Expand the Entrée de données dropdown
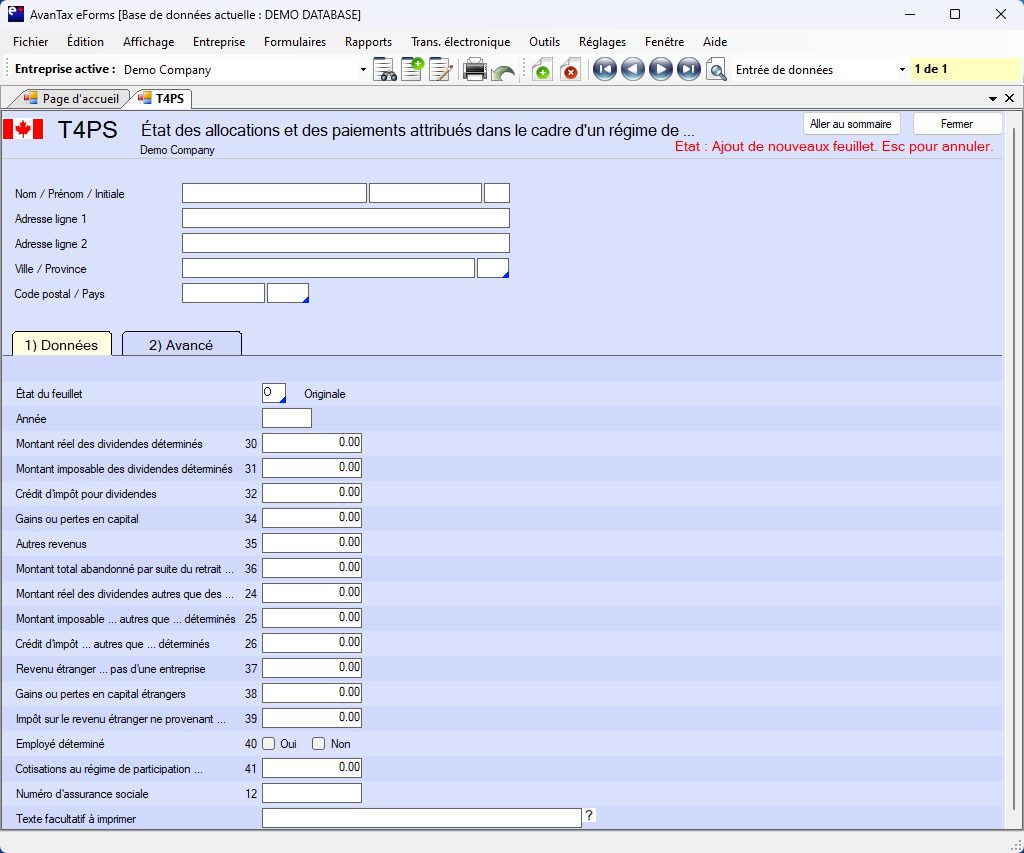1024x853 pixels. pos(902,70)
